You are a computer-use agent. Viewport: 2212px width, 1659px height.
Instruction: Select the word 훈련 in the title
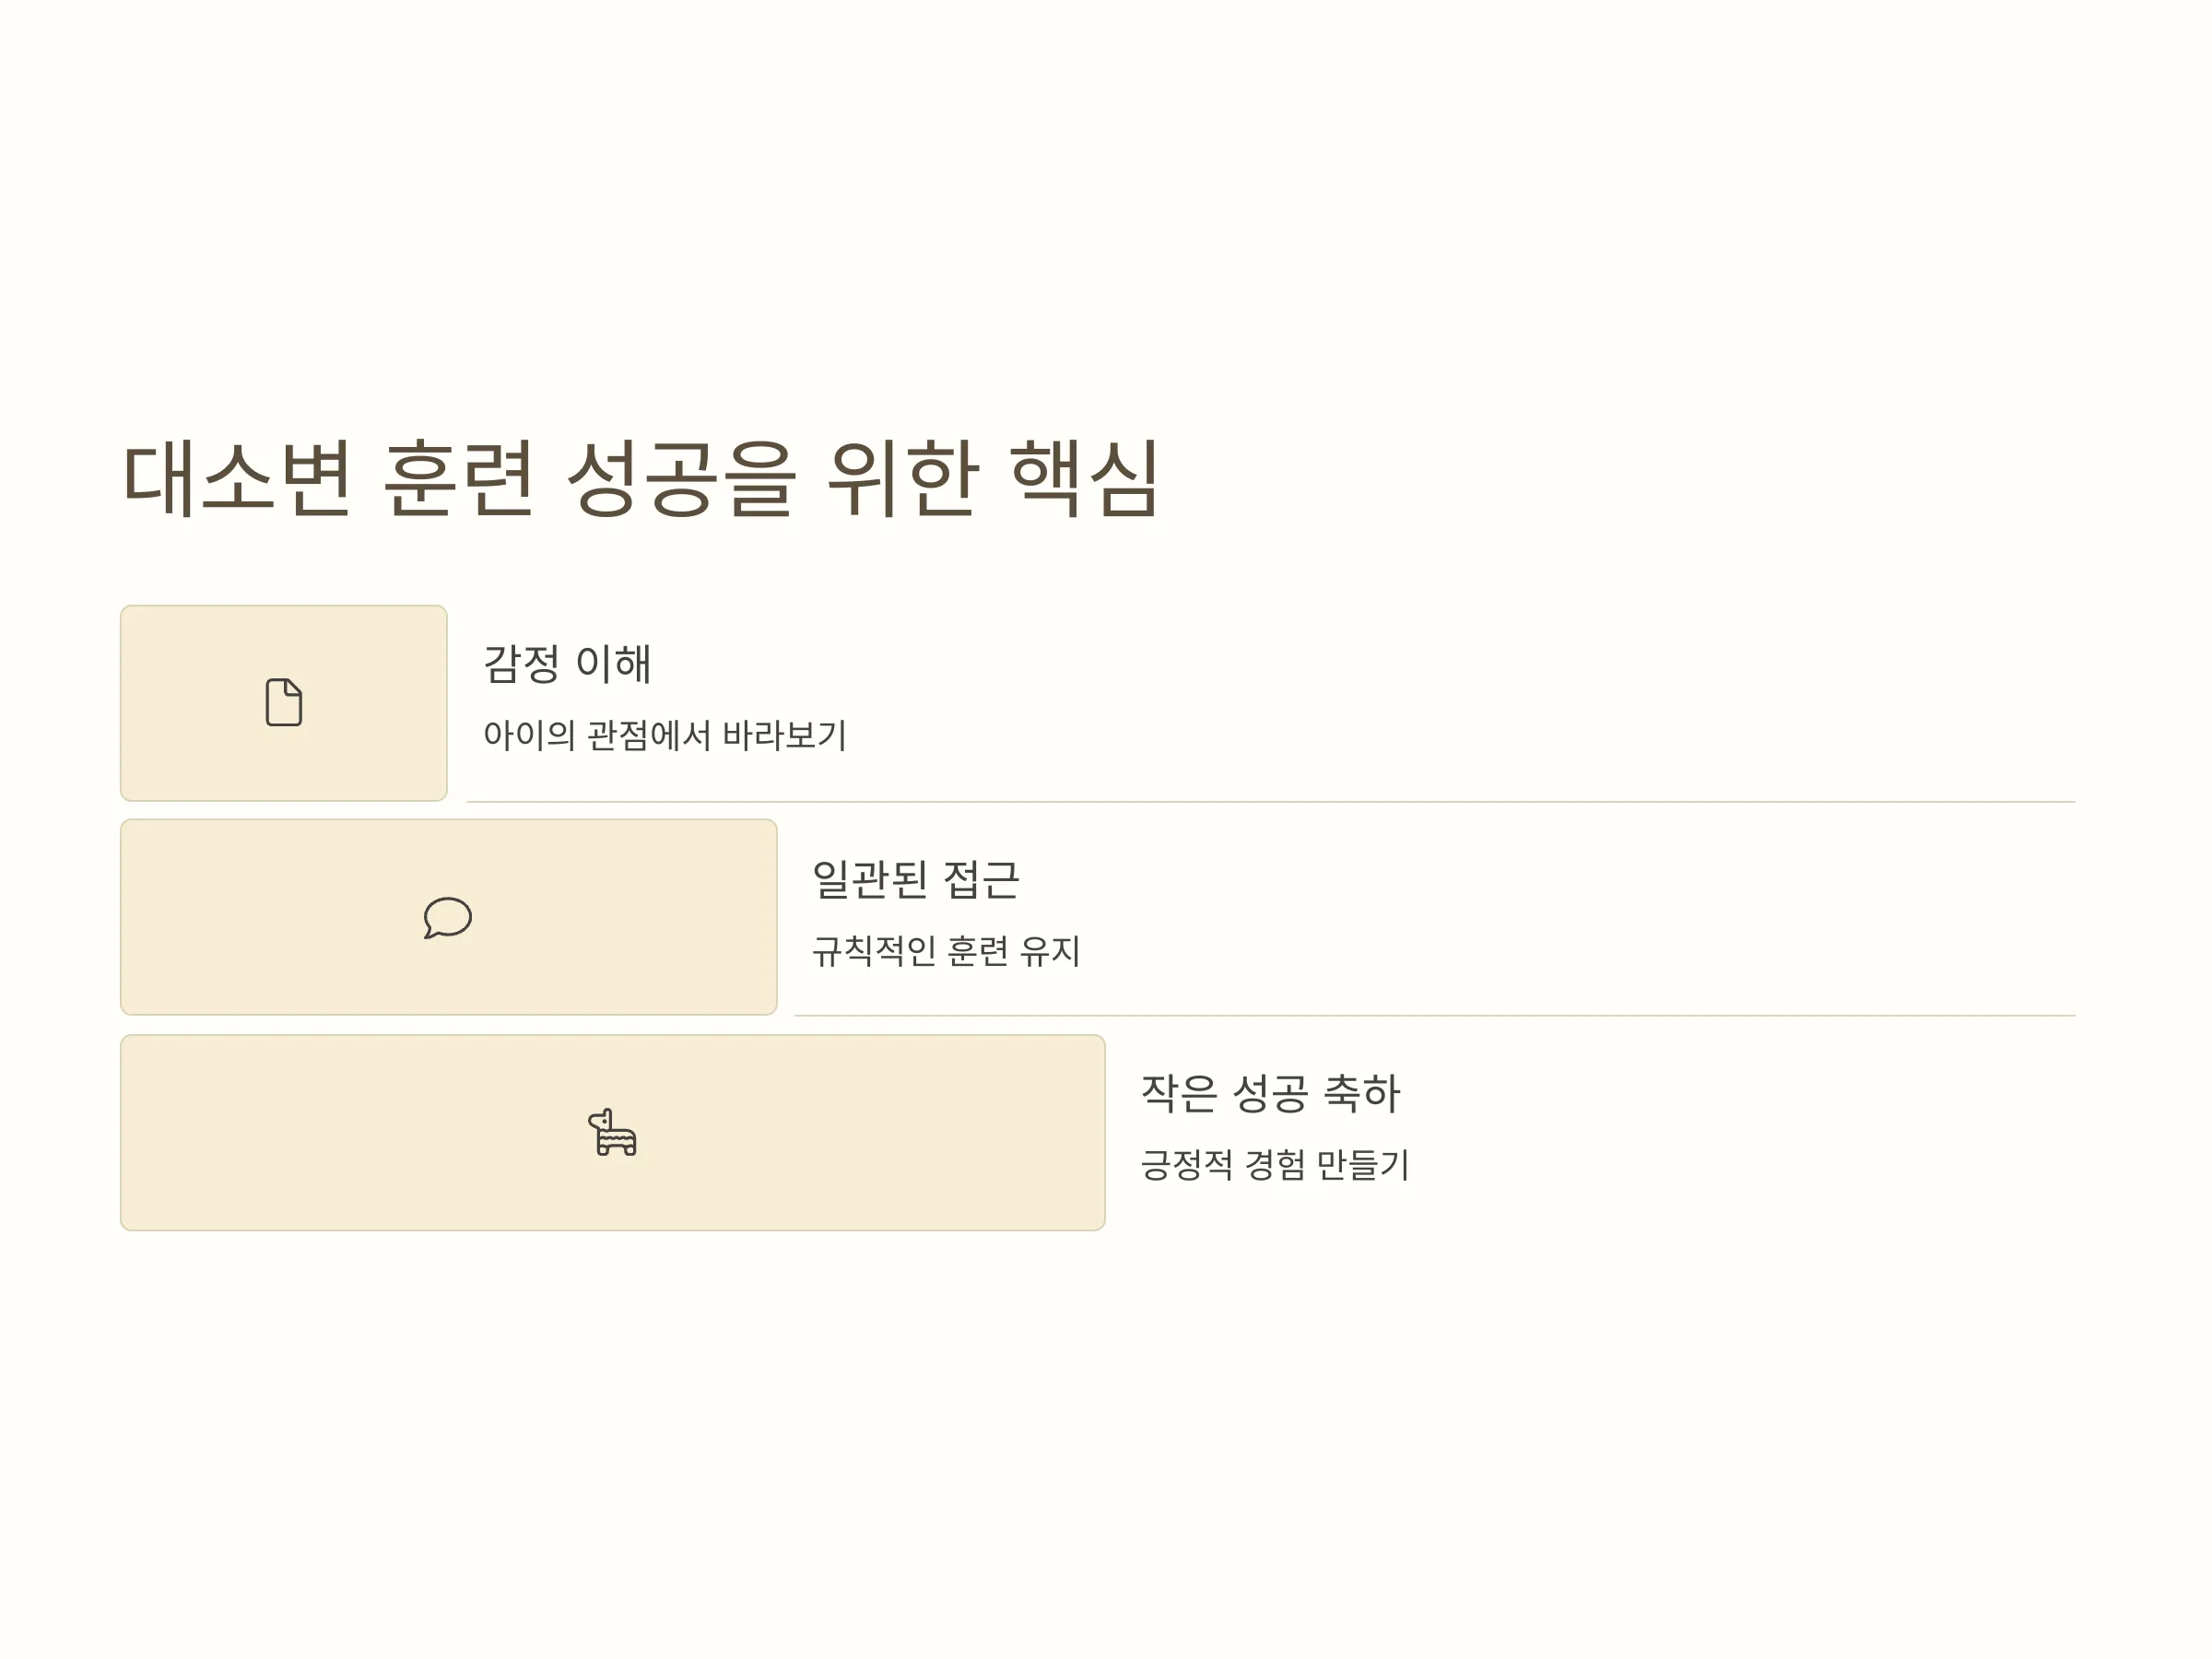pyautogui.click(x=459, y=478)
